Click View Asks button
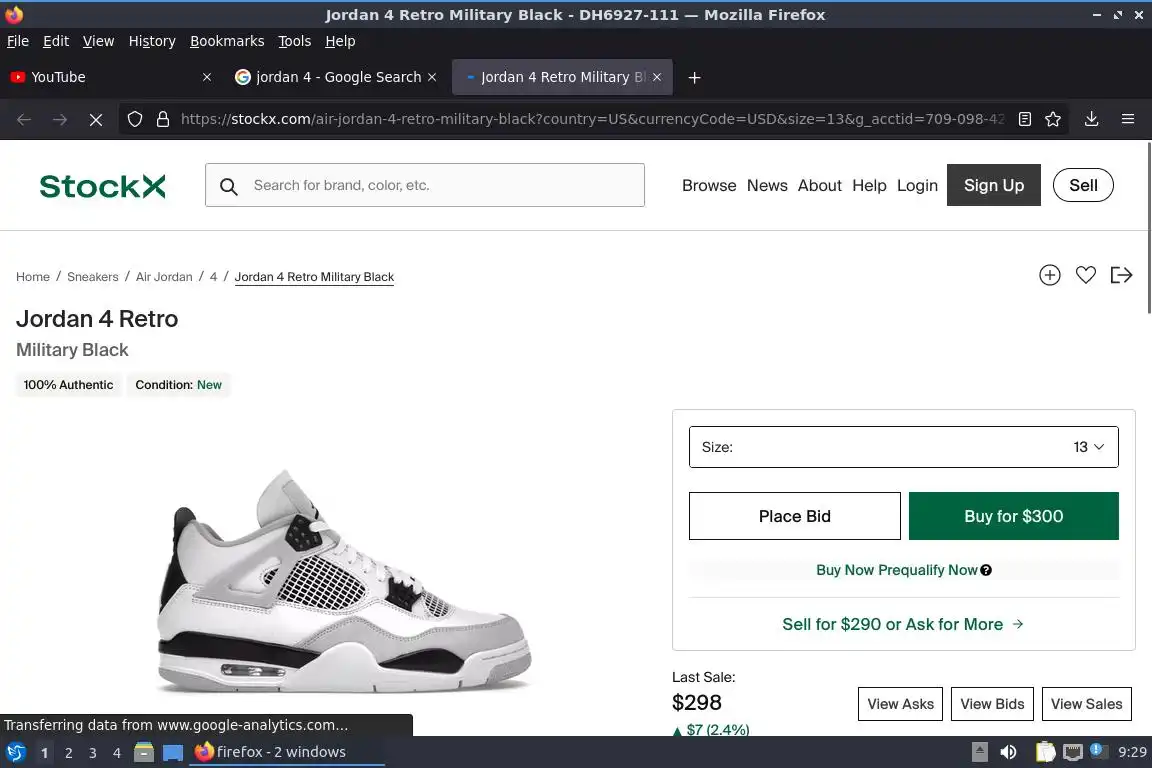This screenshot has height=768, width=1152. point(900,704)
